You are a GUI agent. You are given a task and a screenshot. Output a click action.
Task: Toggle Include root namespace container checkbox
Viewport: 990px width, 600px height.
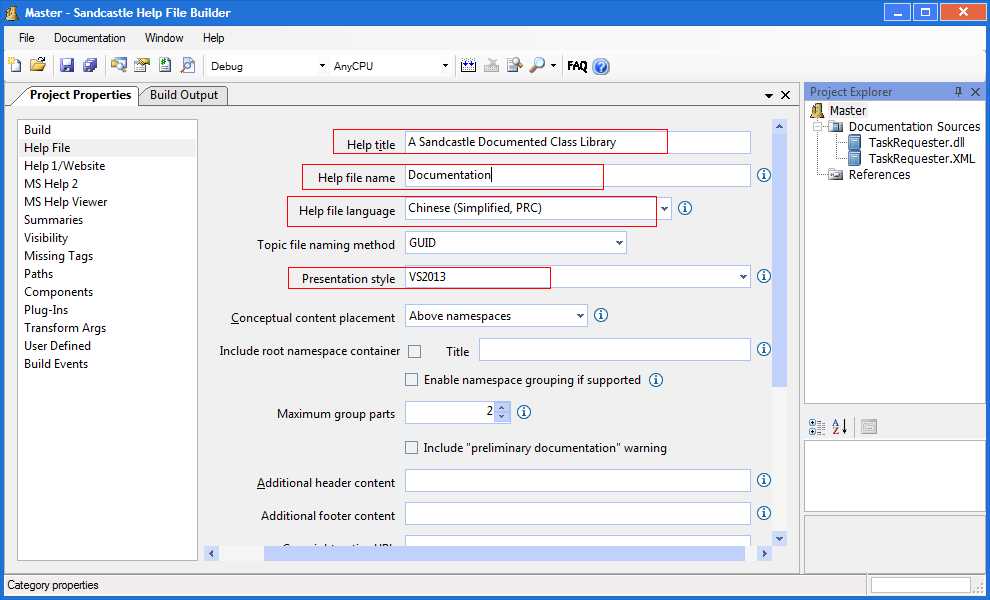415,352
